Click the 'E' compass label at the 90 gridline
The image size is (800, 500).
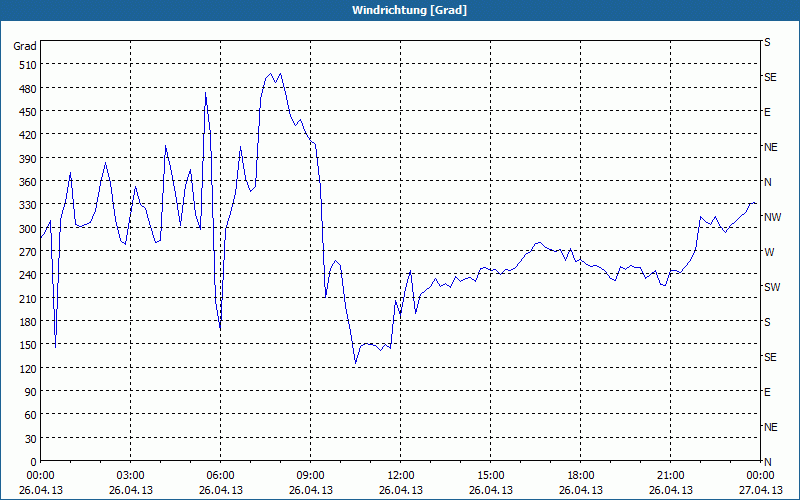pyautogui.click(x=767, y=392)
